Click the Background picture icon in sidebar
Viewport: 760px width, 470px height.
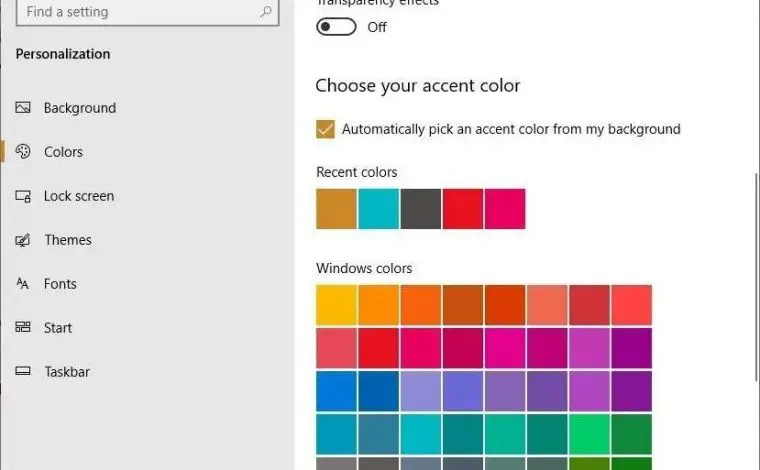[23, 108]
